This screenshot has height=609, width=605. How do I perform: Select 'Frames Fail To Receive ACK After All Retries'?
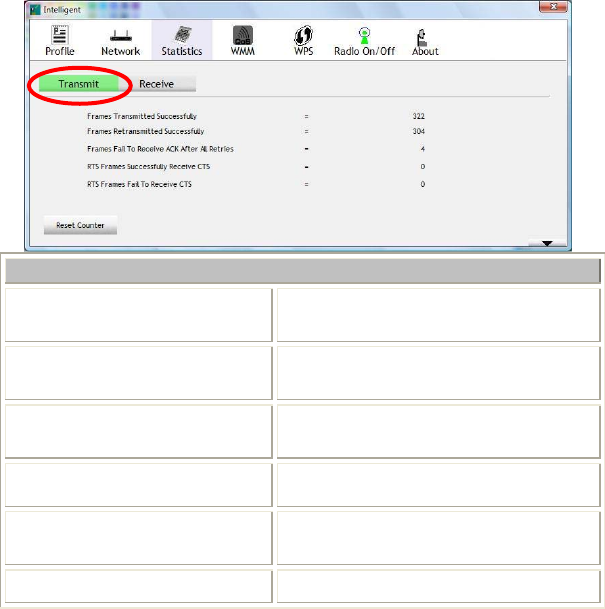pos(160,149)
